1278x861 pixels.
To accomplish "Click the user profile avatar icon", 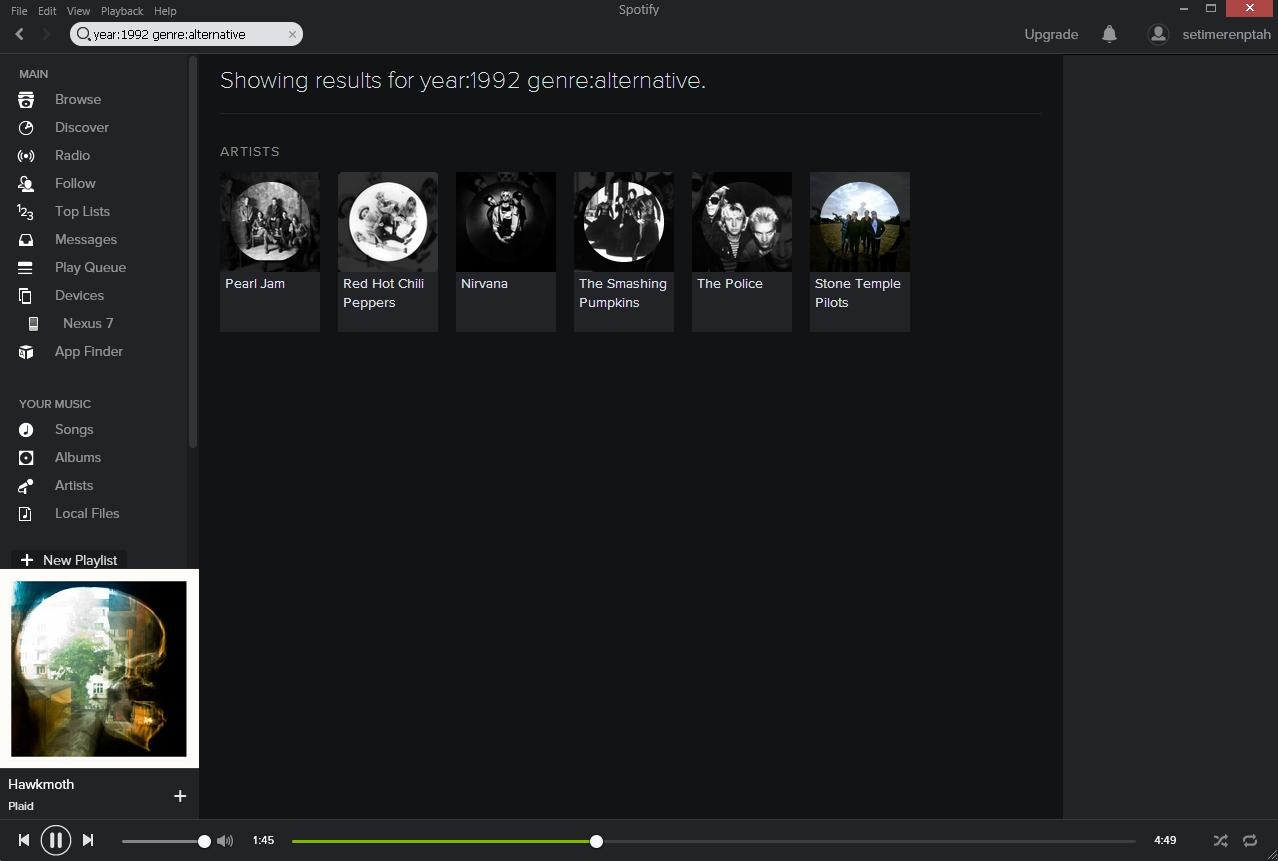I will tap(1158, 34).
